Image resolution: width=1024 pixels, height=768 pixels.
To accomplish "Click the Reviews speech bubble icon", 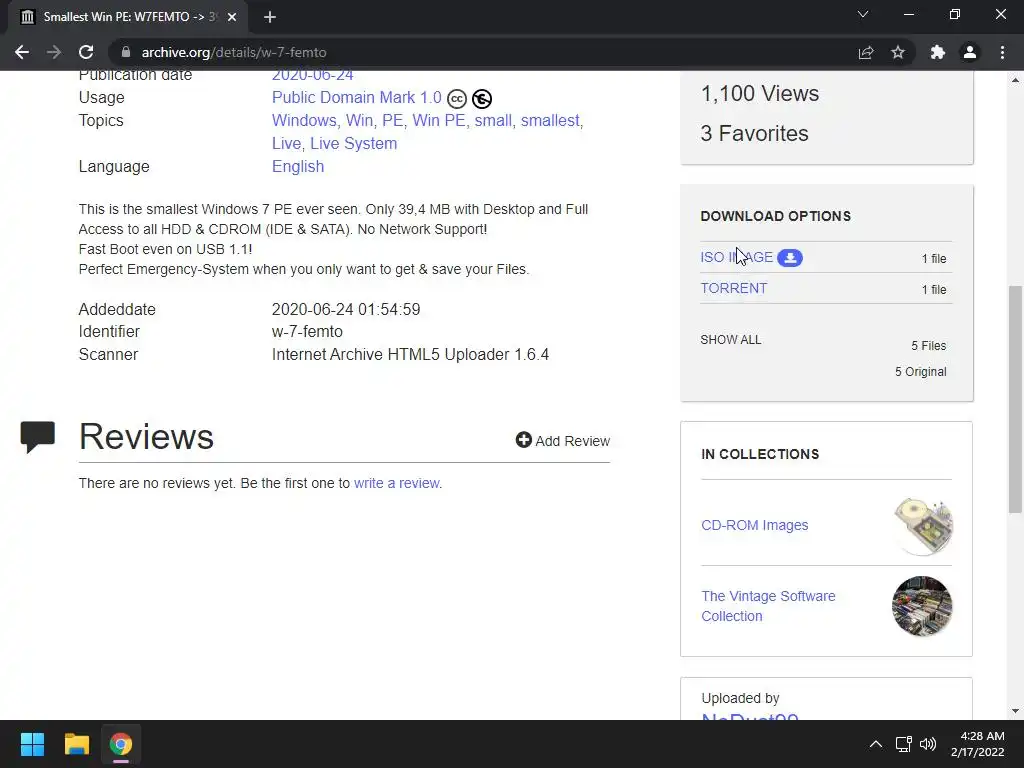I will click(x=38, y=437).
